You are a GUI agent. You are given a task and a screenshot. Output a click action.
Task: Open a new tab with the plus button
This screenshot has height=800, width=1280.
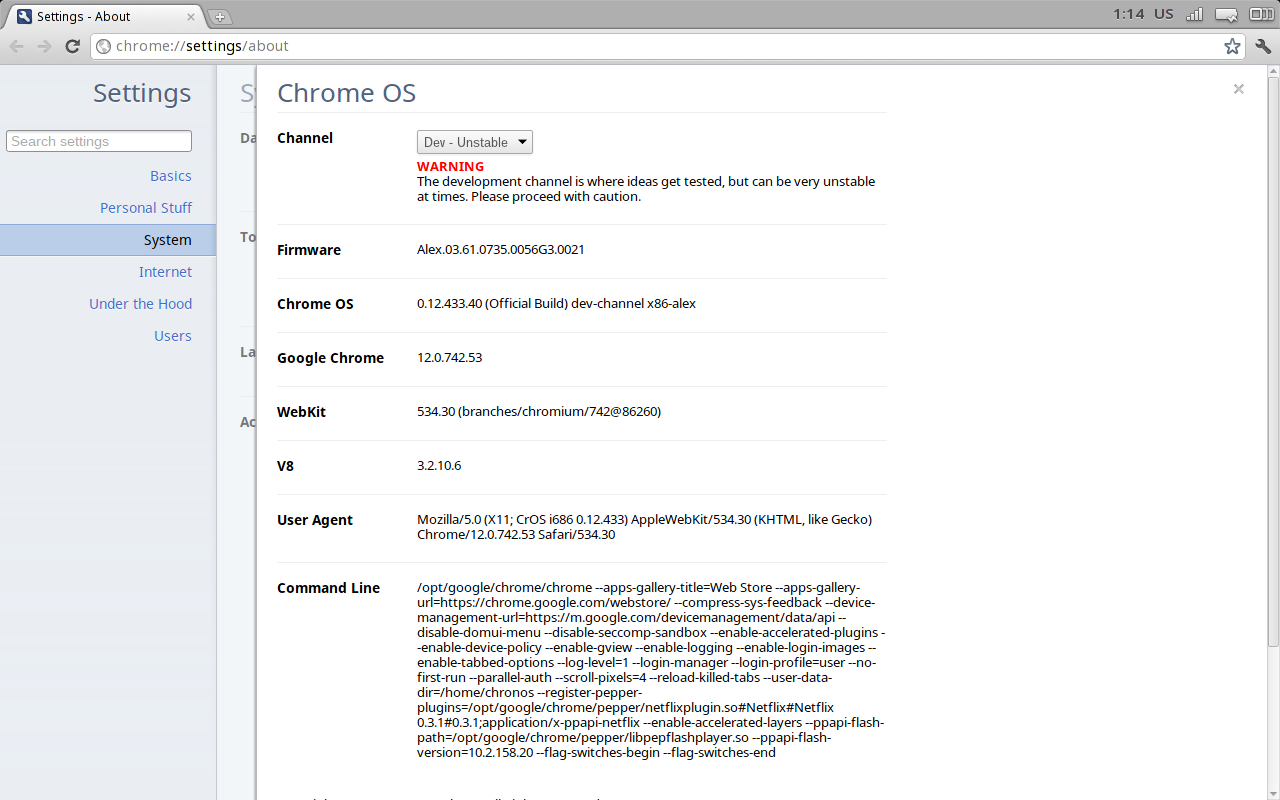[219, 17]
